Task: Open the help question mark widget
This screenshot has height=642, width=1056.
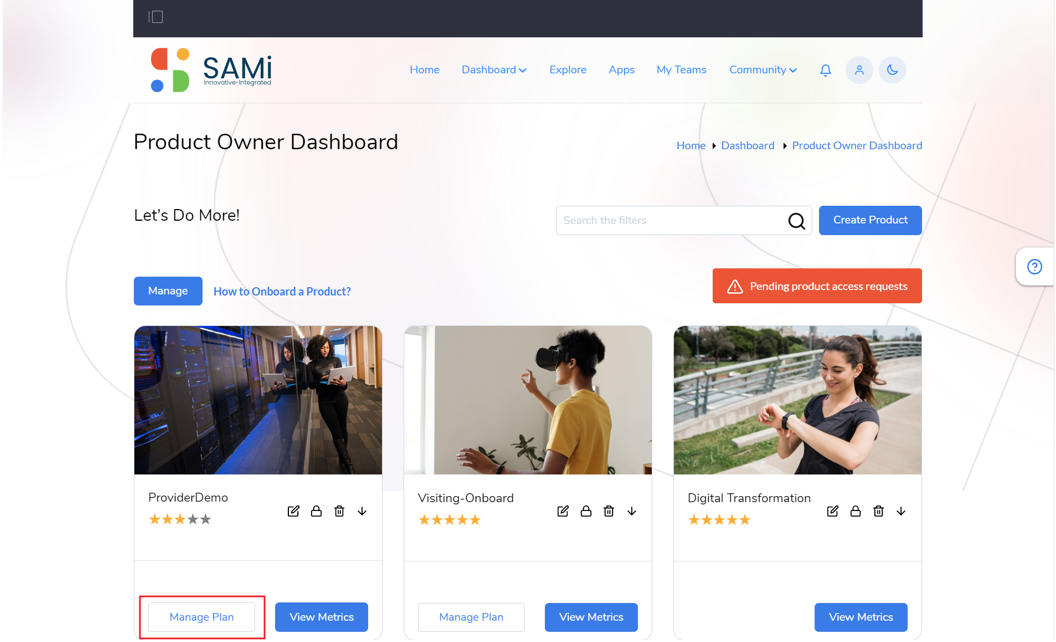Action: (x=1034, y=267)
